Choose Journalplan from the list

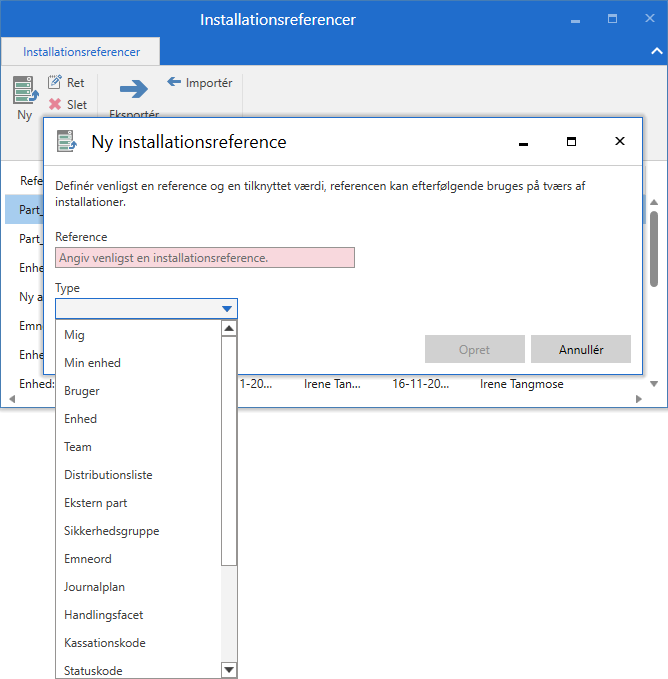point(139,587)
